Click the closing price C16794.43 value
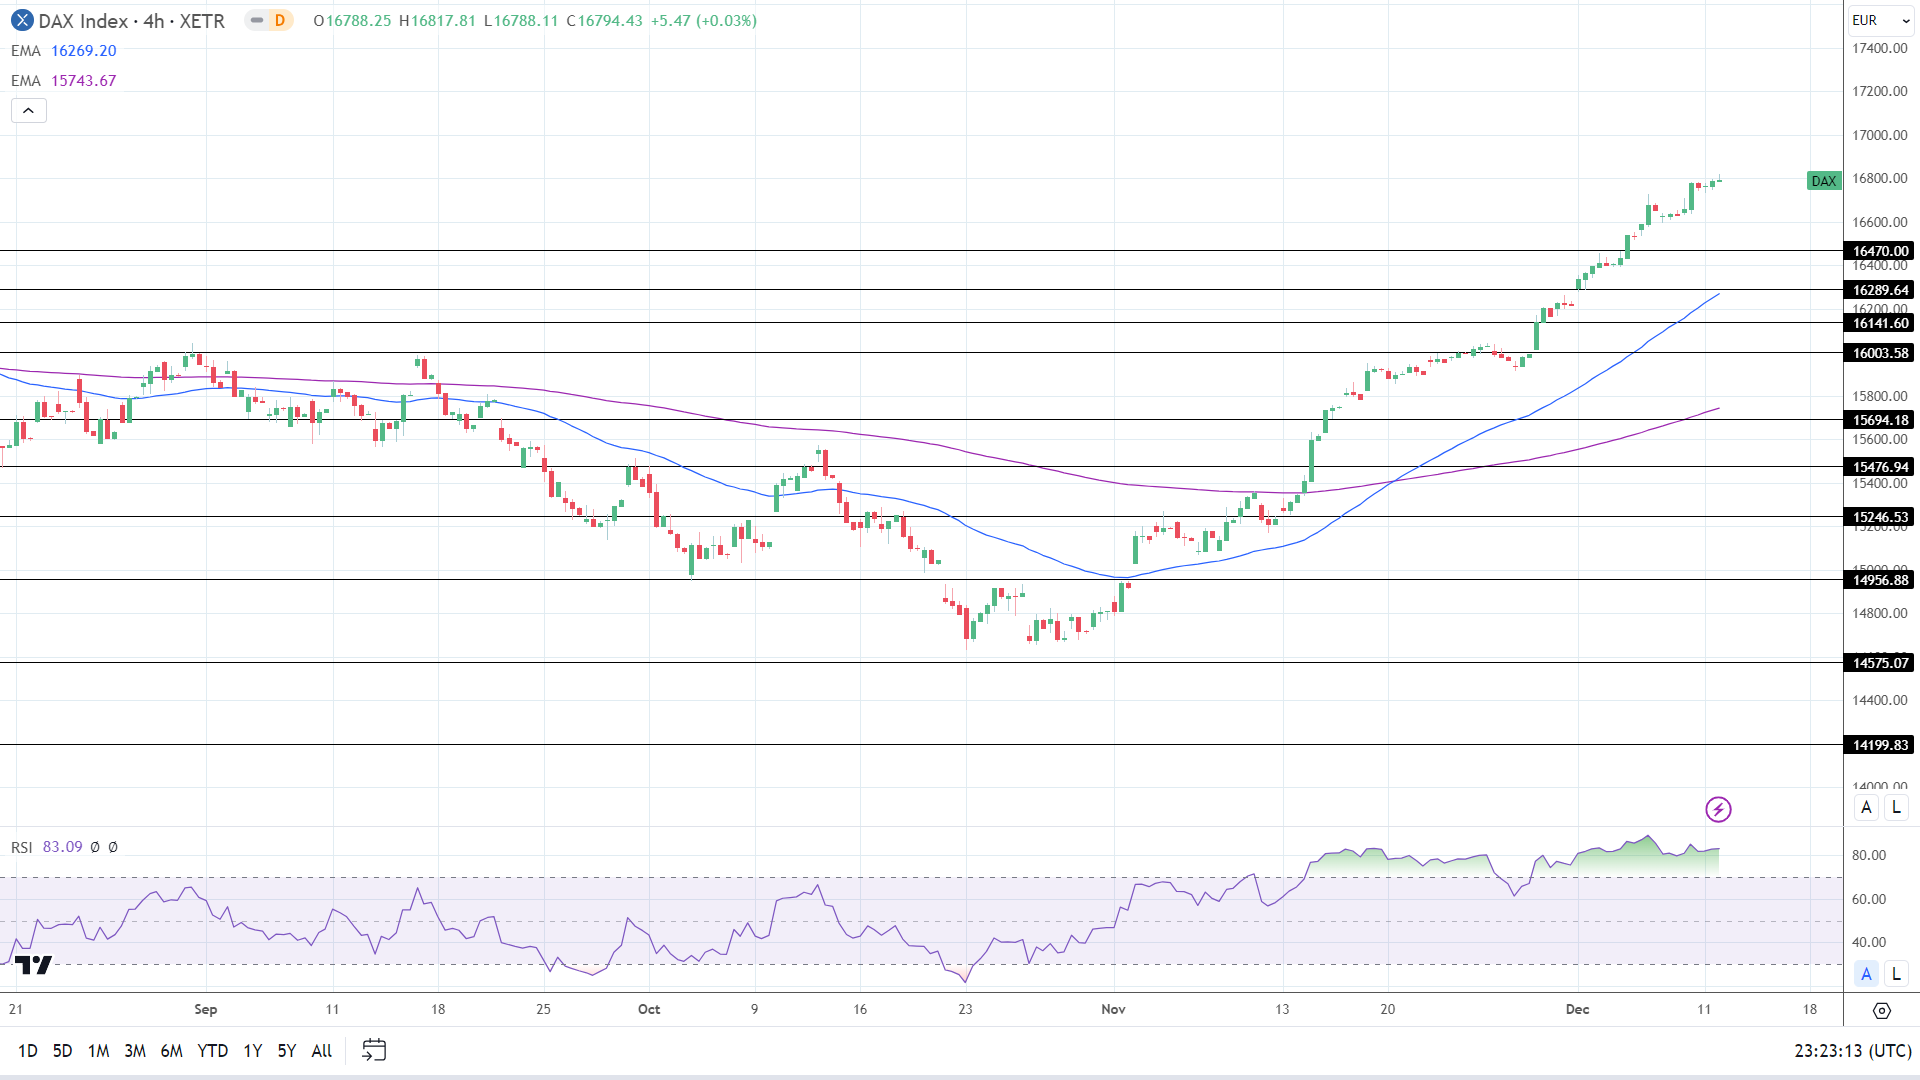This screenshot has width=1920, height=1080. [x=604, y=21]
